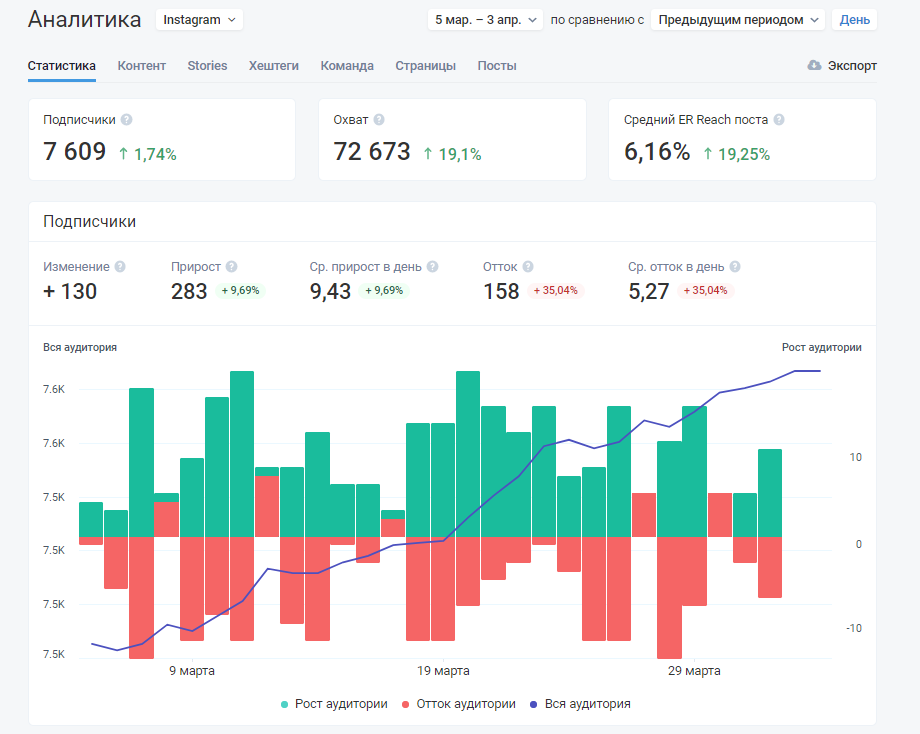Image resolution: width=920 pixels, height=734 pixels.
Task: Click help icon next to Ср. прирост в день
Action: click(x=432, y=267)
